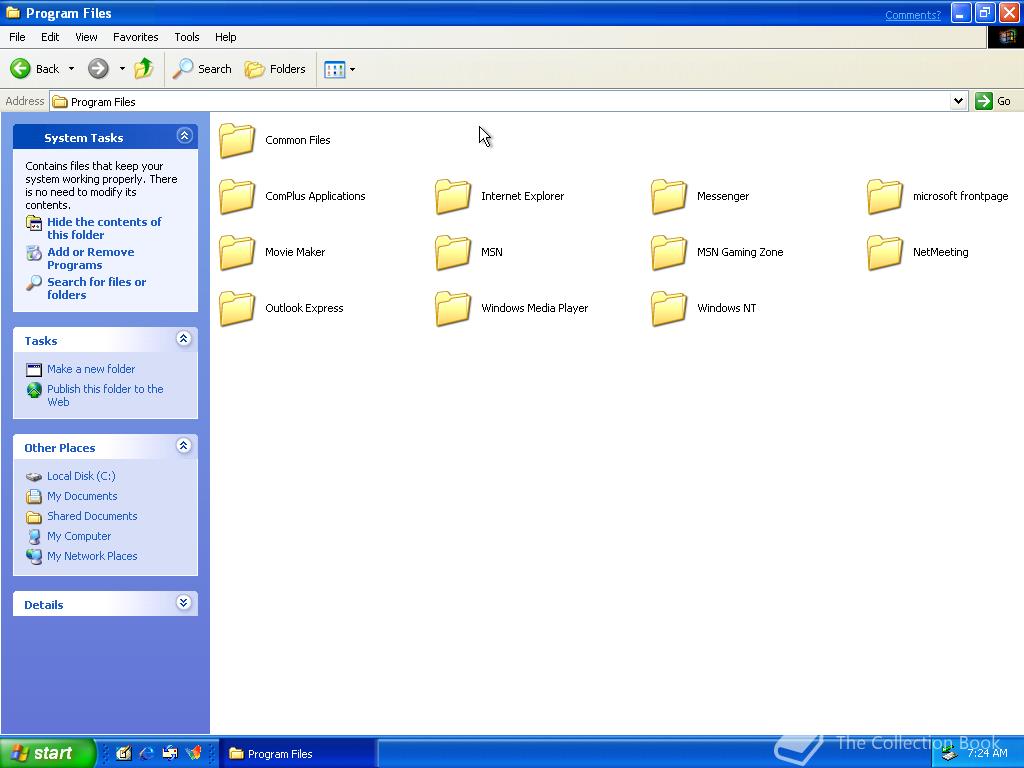The width and height of the screenshot is (1024, 768).
Task: Select the Messenger folder icon
Action: coord(669,196)
